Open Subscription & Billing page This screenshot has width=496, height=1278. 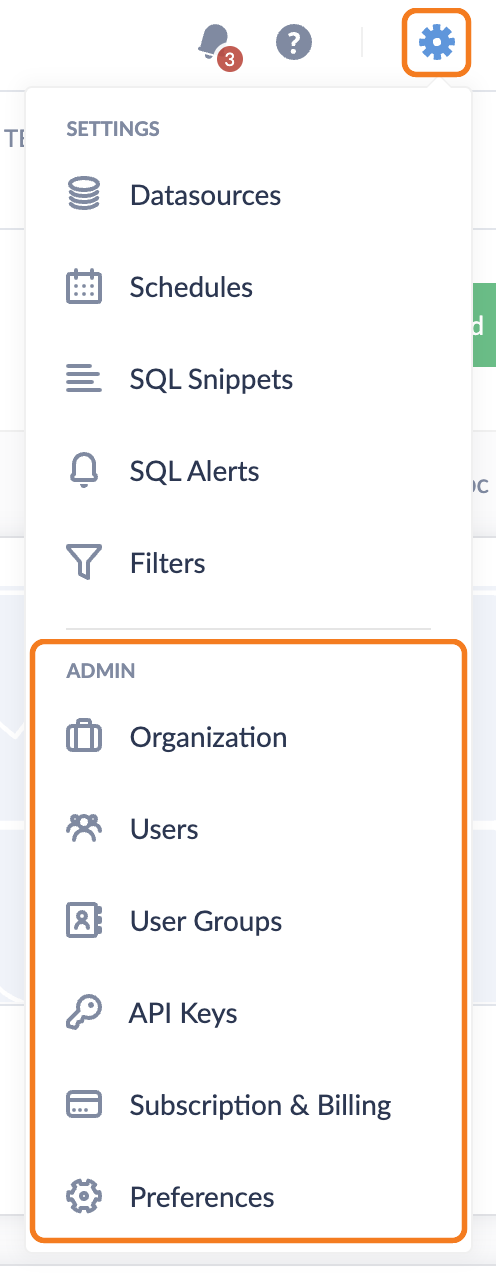point(248,1105)
